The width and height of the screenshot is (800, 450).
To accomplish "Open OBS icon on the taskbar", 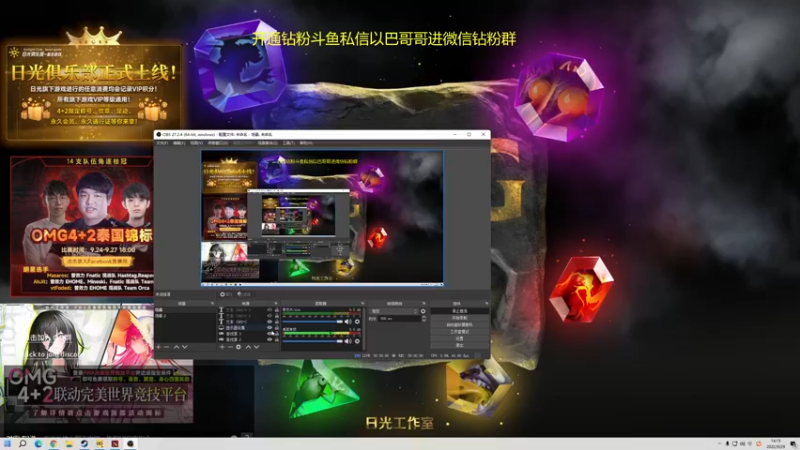I will coord(130,444).
